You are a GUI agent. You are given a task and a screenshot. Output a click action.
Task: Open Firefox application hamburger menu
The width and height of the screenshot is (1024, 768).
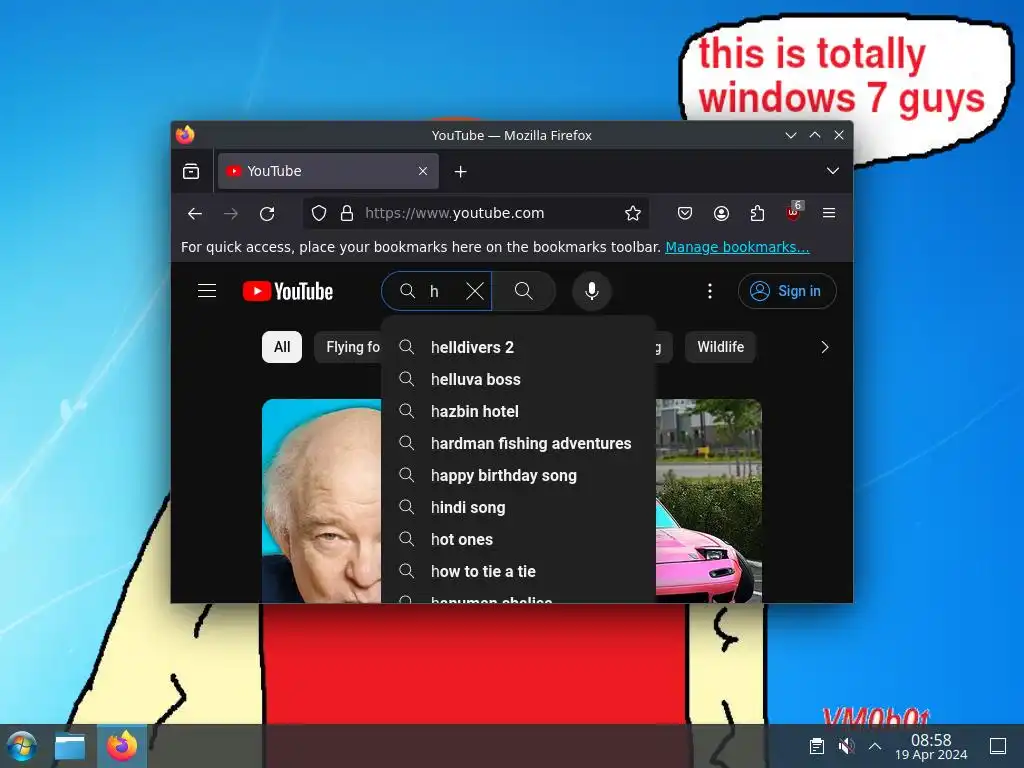(x=829, y=214)
